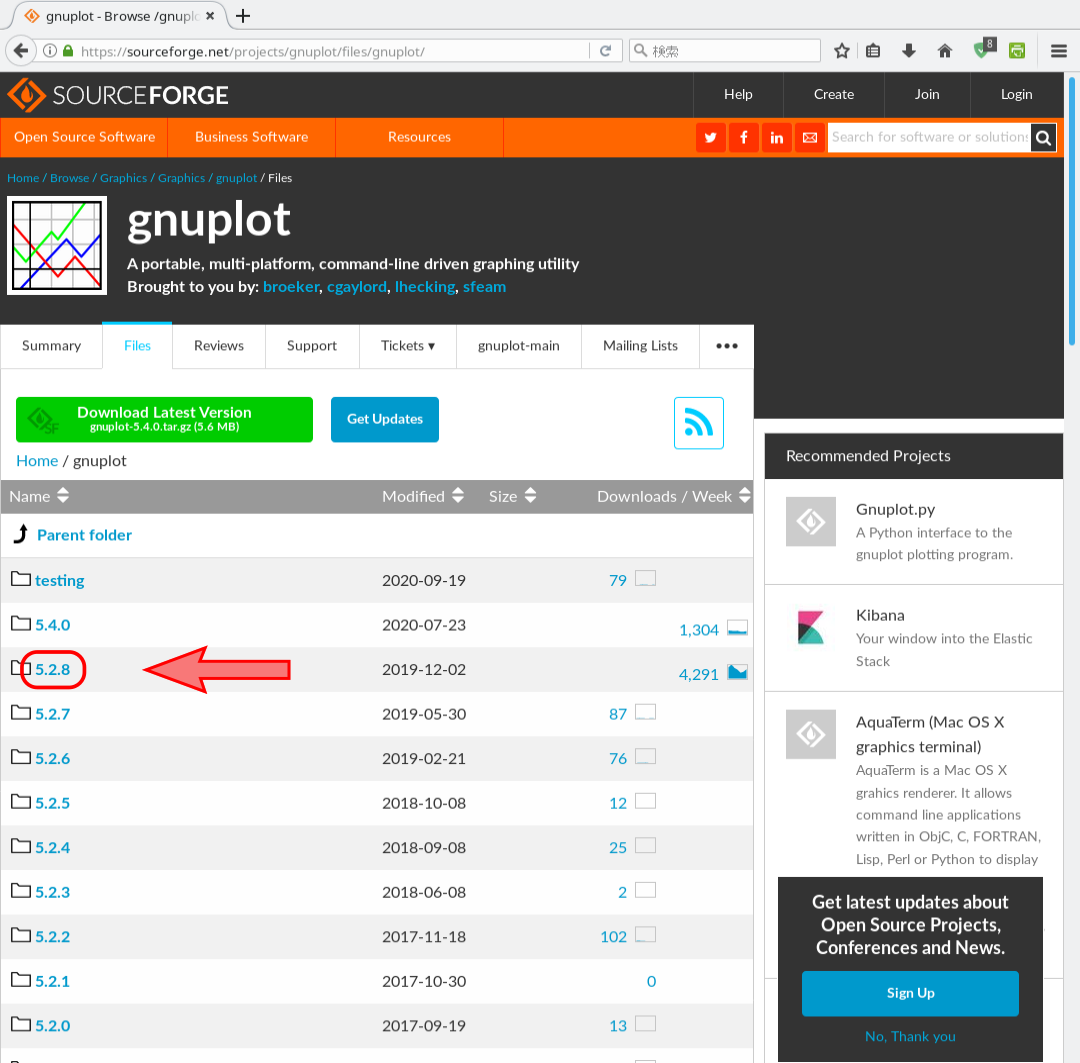Click the gnuplot project logo thumbnail
Viewport: 1080px width, 1063px height.
pyautogui.click(x=57, y=245)
